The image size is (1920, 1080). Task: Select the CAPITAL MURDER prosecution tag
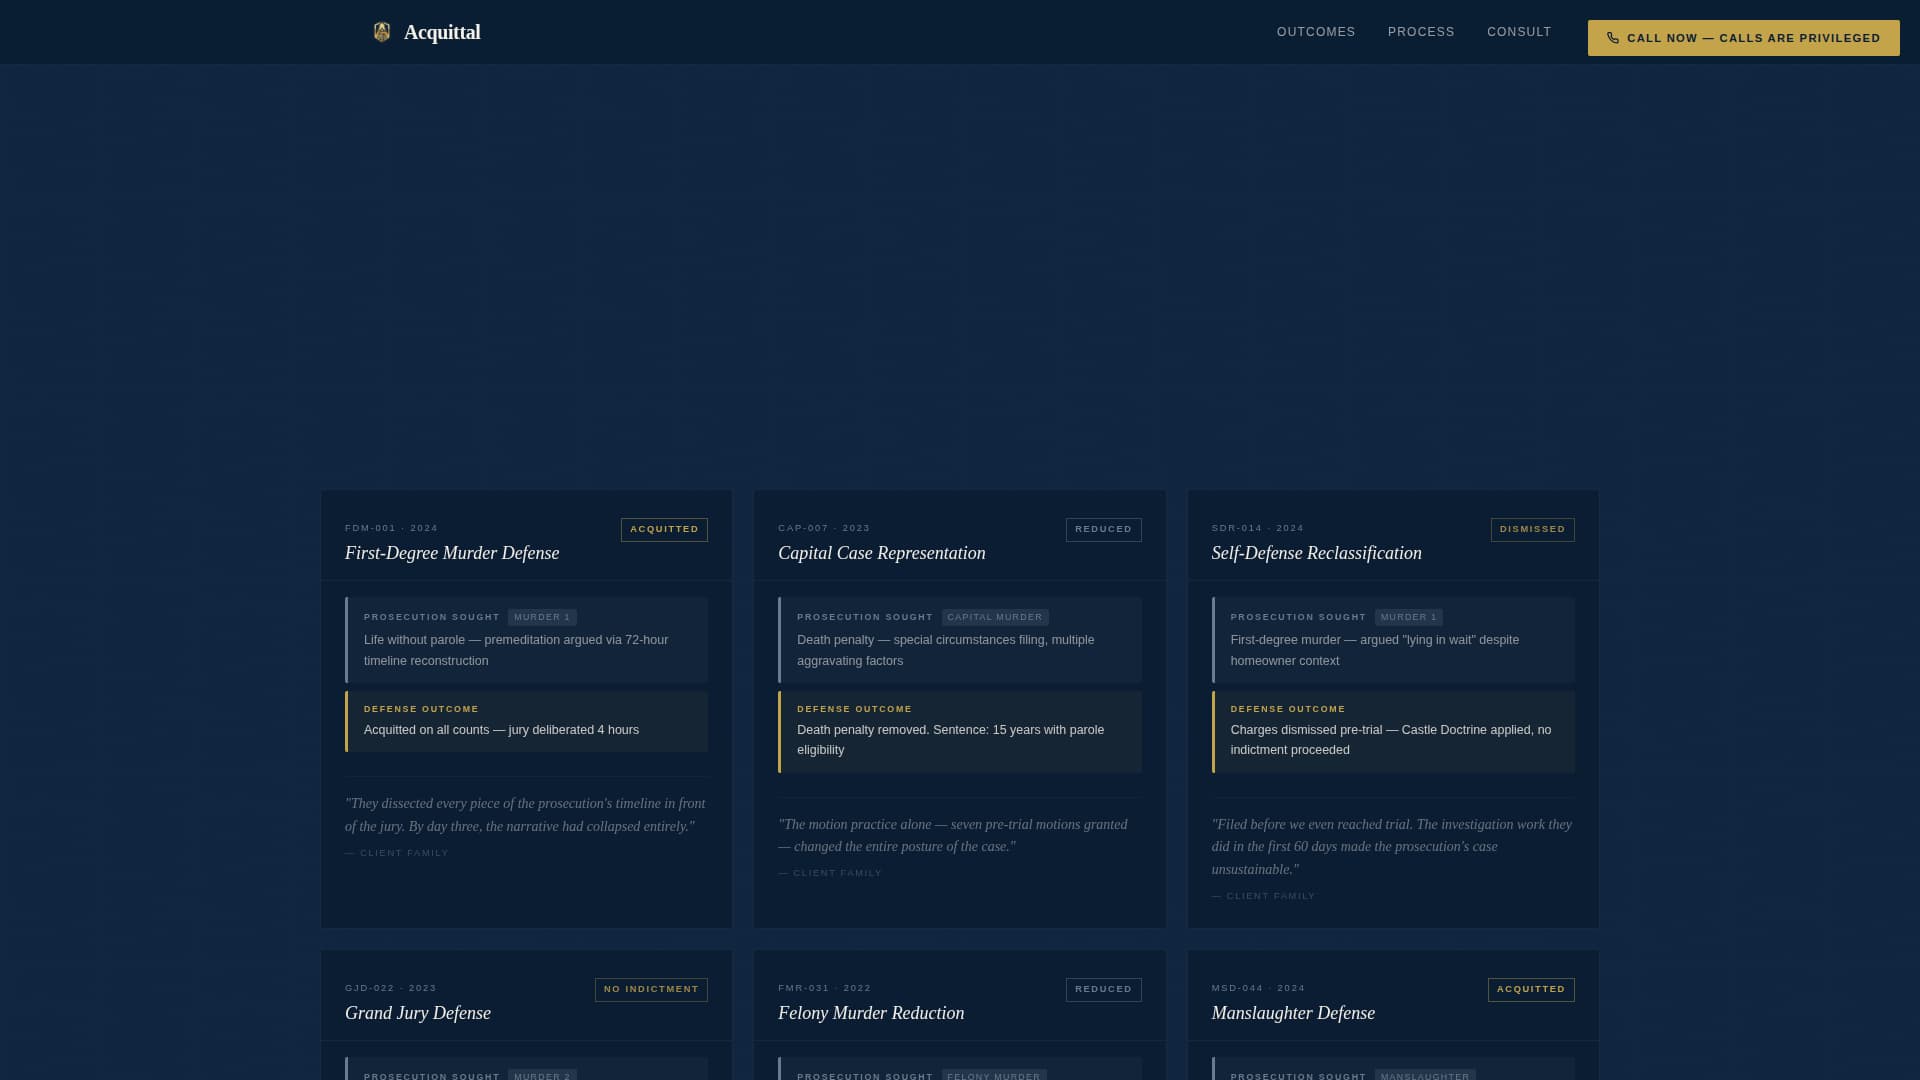pyautogui.click(x=995, y=617)
